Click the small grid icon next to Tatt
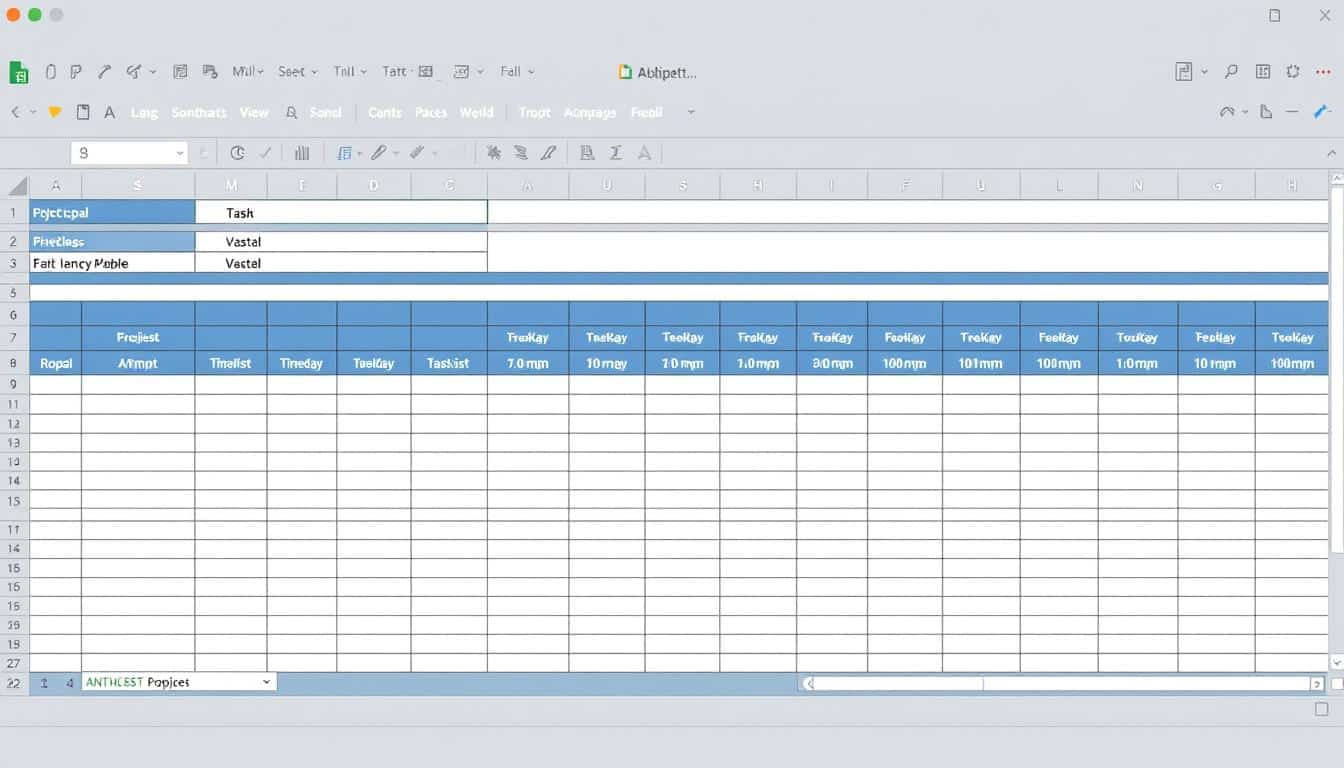 [425, 72]
